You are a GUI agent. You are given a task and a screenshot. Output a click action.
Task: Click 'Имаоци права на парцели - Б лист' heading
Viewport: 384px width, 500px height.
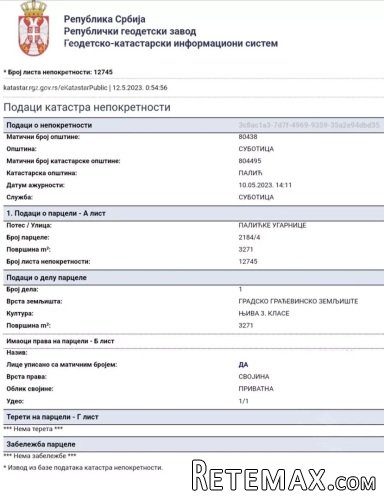60,341
